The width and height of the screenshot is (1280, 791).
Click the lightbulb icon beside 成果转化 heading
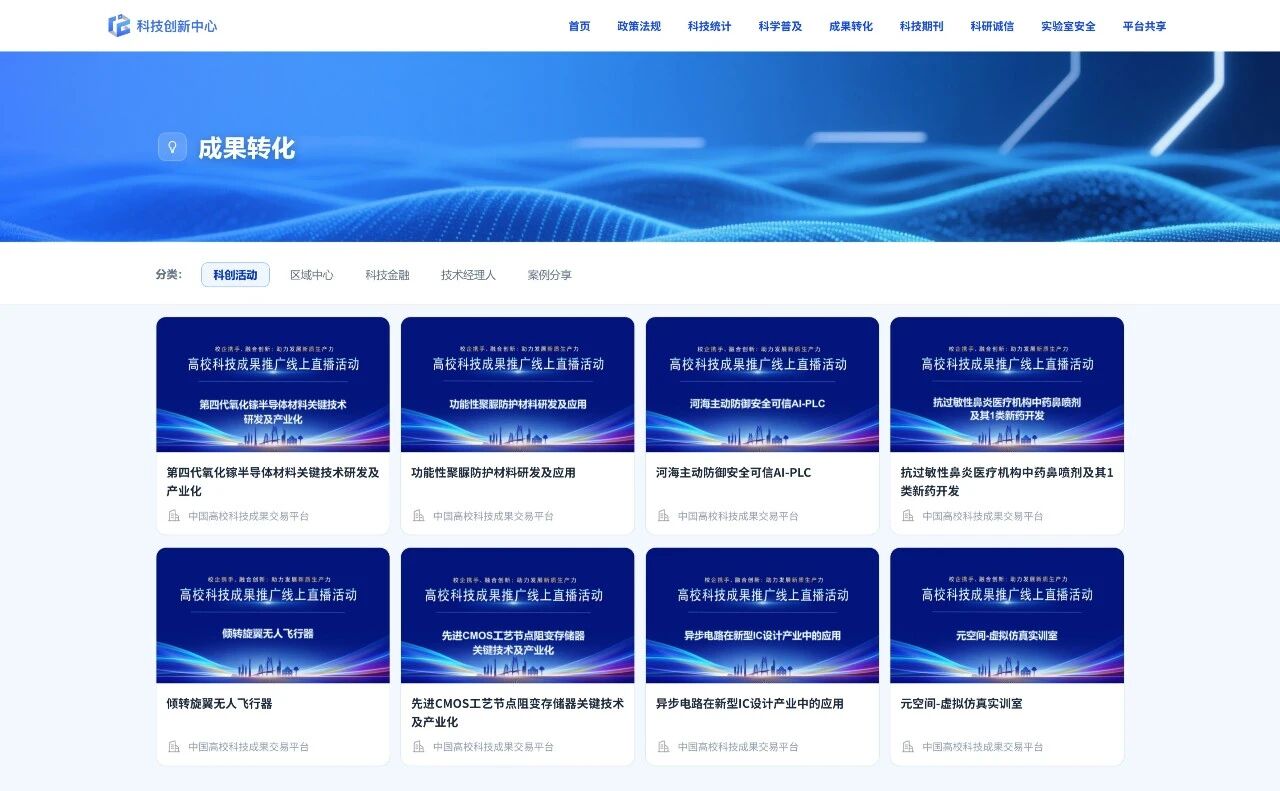pos(172,147)
